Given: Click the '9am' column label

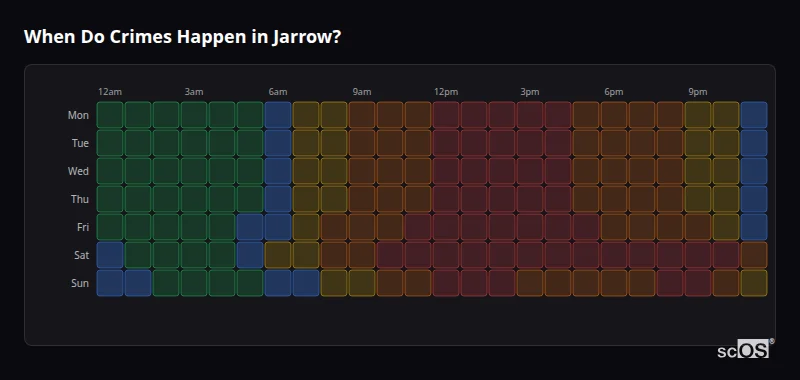Looking at the screenshot, I should [x=362, y=92].
